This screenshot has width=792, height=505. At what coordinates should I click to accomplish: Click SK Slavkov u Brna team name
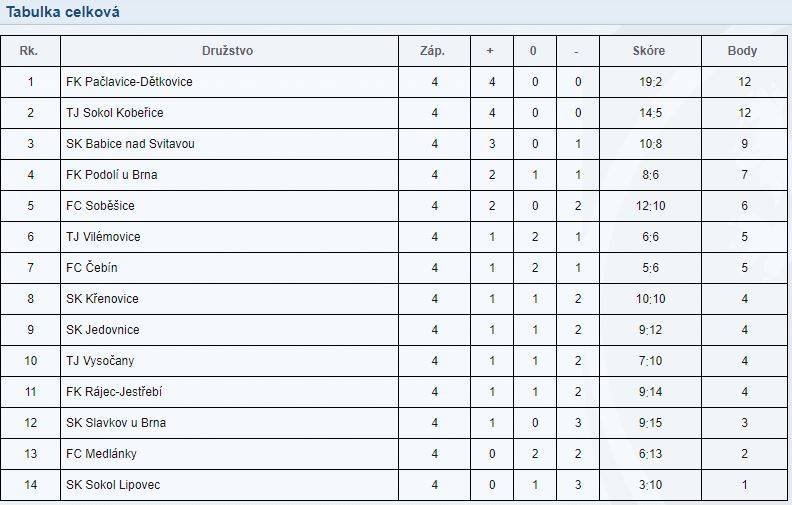(116, 423)
